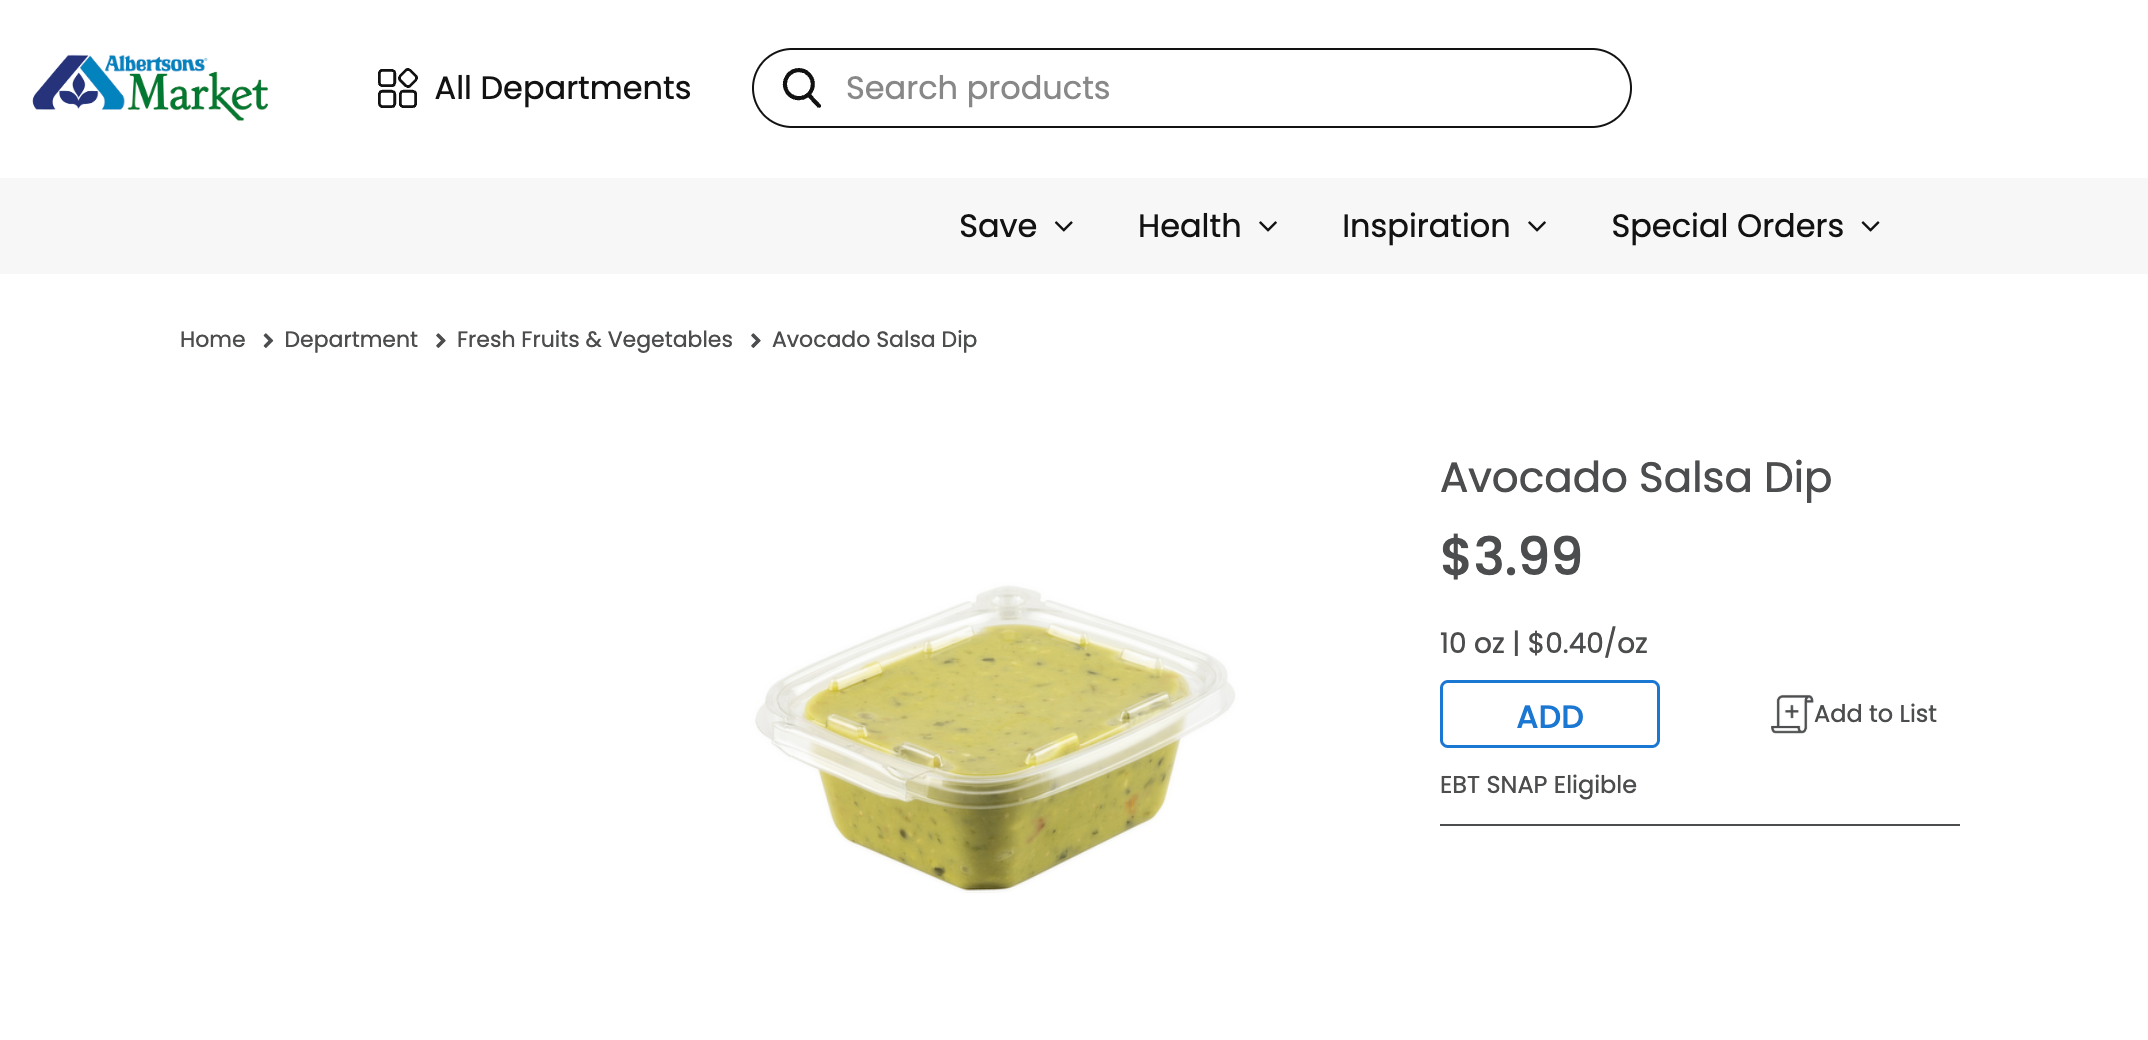The image size is (2148, 1040).
Task: Open the Inspiration menu
Action: point(1425,226)
